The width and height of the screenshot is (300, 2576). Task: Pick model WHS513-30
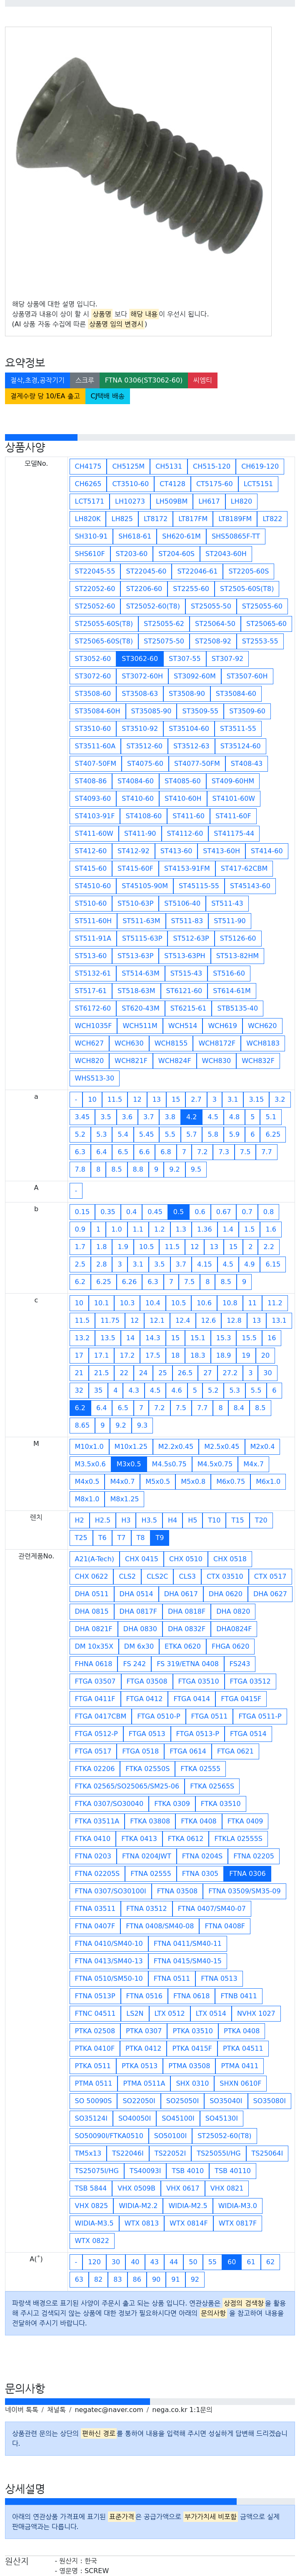(94, 1078)
